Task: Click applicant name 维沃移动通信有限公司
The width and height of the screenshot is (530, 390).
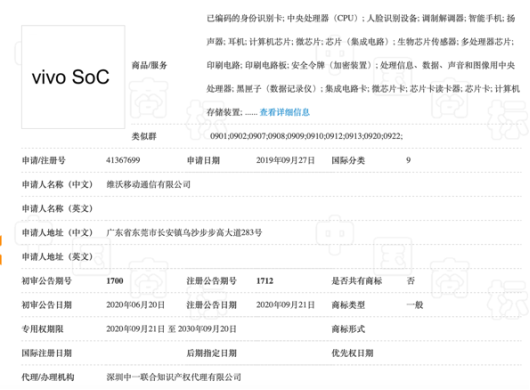Action: click(148, 185)
